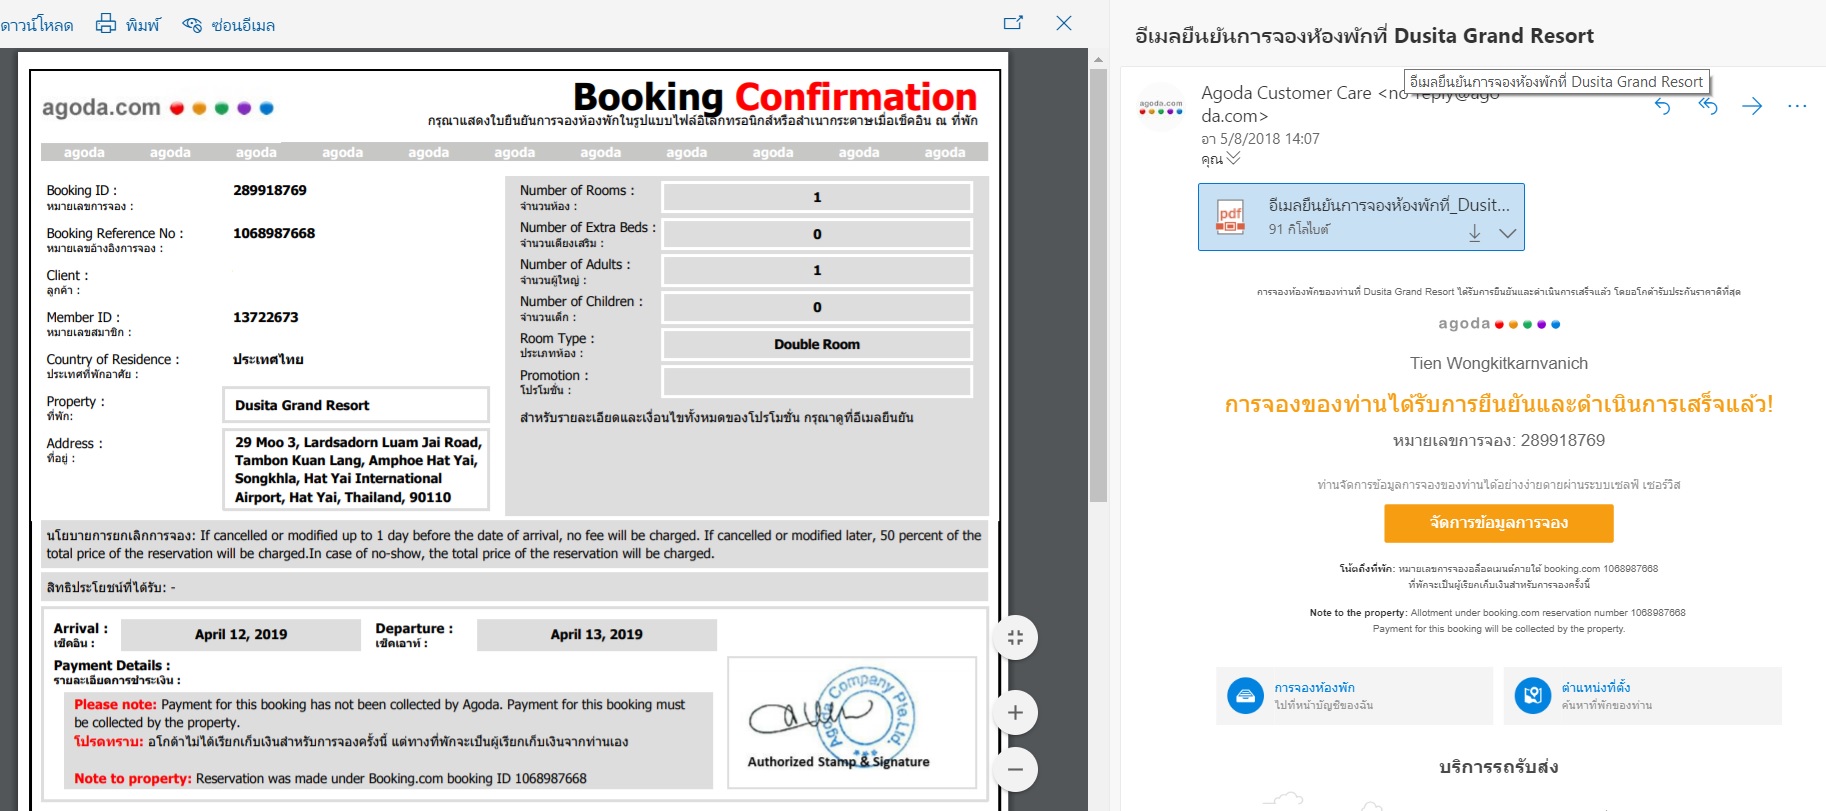This screenshot has height=811, width=1826.
Task: Click the Number of Adults value box
Action: point(817,270)
